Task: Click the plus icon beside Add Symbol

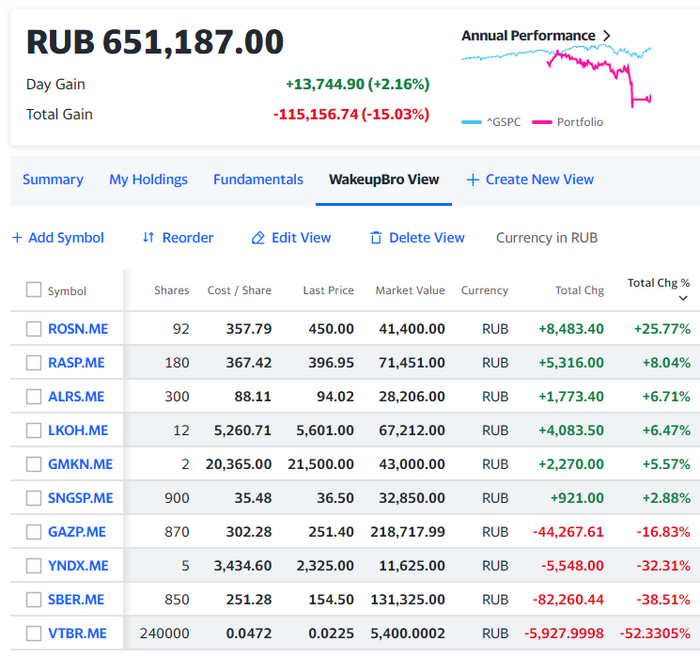Action: [x=17, y=238]
